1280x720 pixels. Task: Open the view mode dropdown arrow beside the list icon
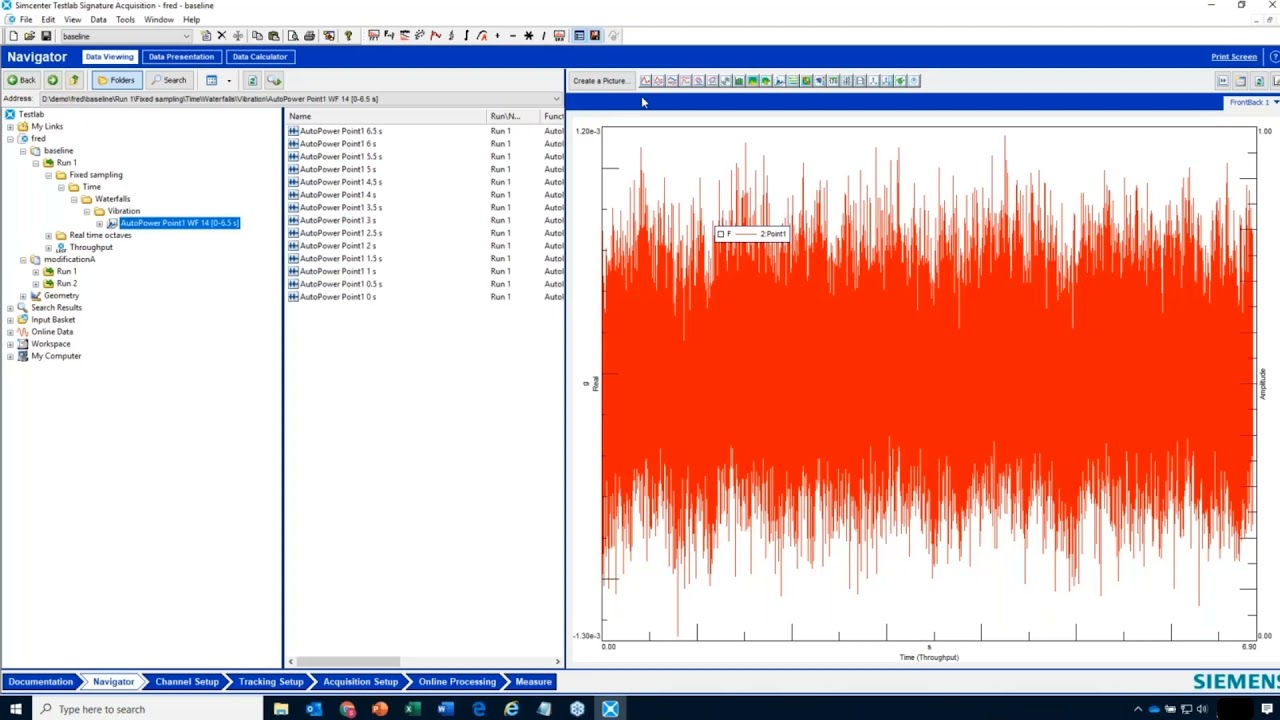tap(229, 80)
